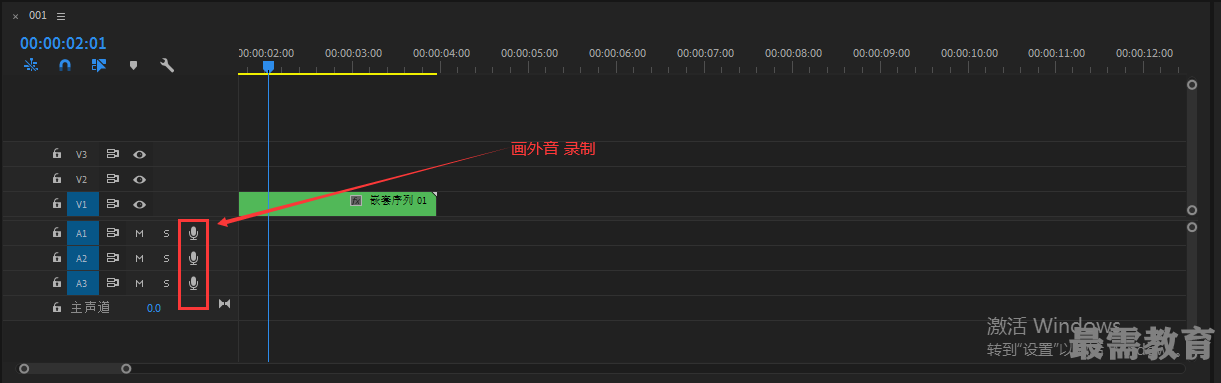Toggle lock on track A2
The width and height of the screenshot is (1221, 383).
click(x=57, y=258)
